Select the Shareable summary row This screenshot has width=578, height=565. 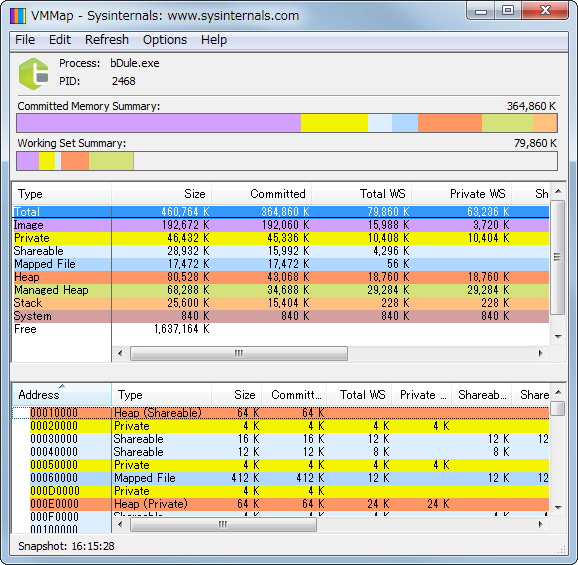coord(281,251)
